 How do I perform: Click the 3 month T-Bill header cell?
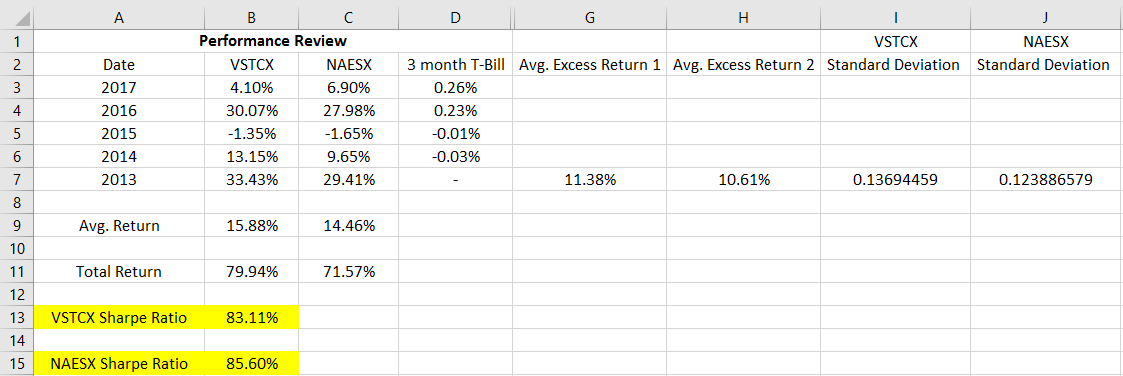pos(456,64)
